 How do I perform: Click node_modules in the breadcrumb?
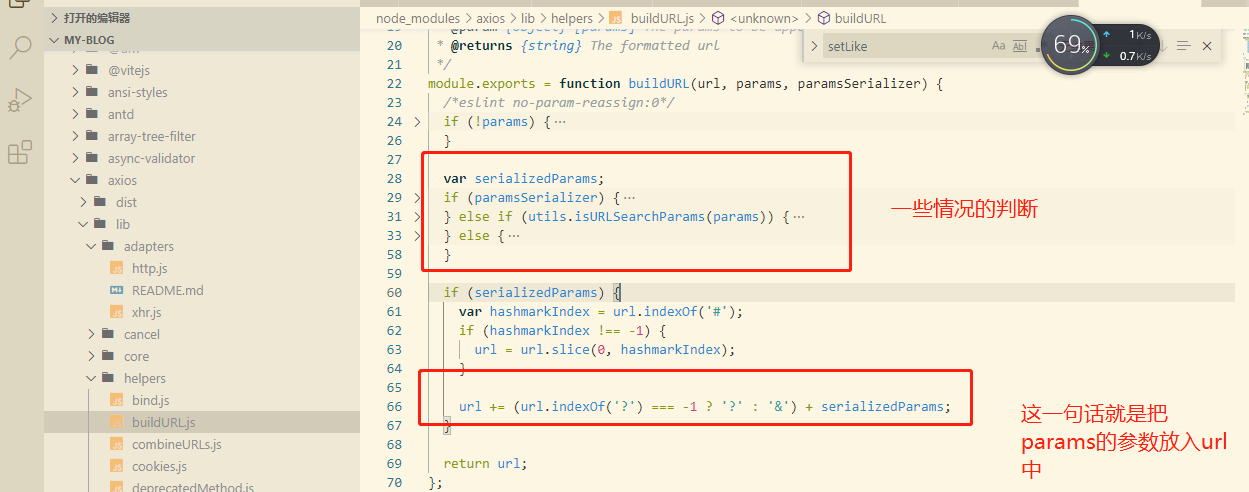click(x=418, y=18)
